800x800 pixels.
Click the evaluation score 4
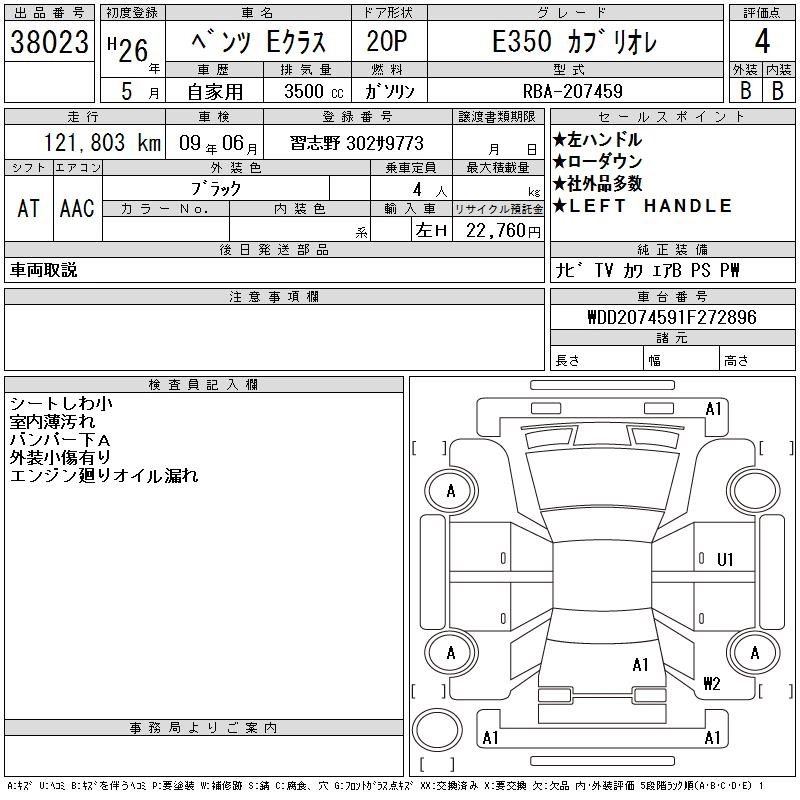coord(761,42)
